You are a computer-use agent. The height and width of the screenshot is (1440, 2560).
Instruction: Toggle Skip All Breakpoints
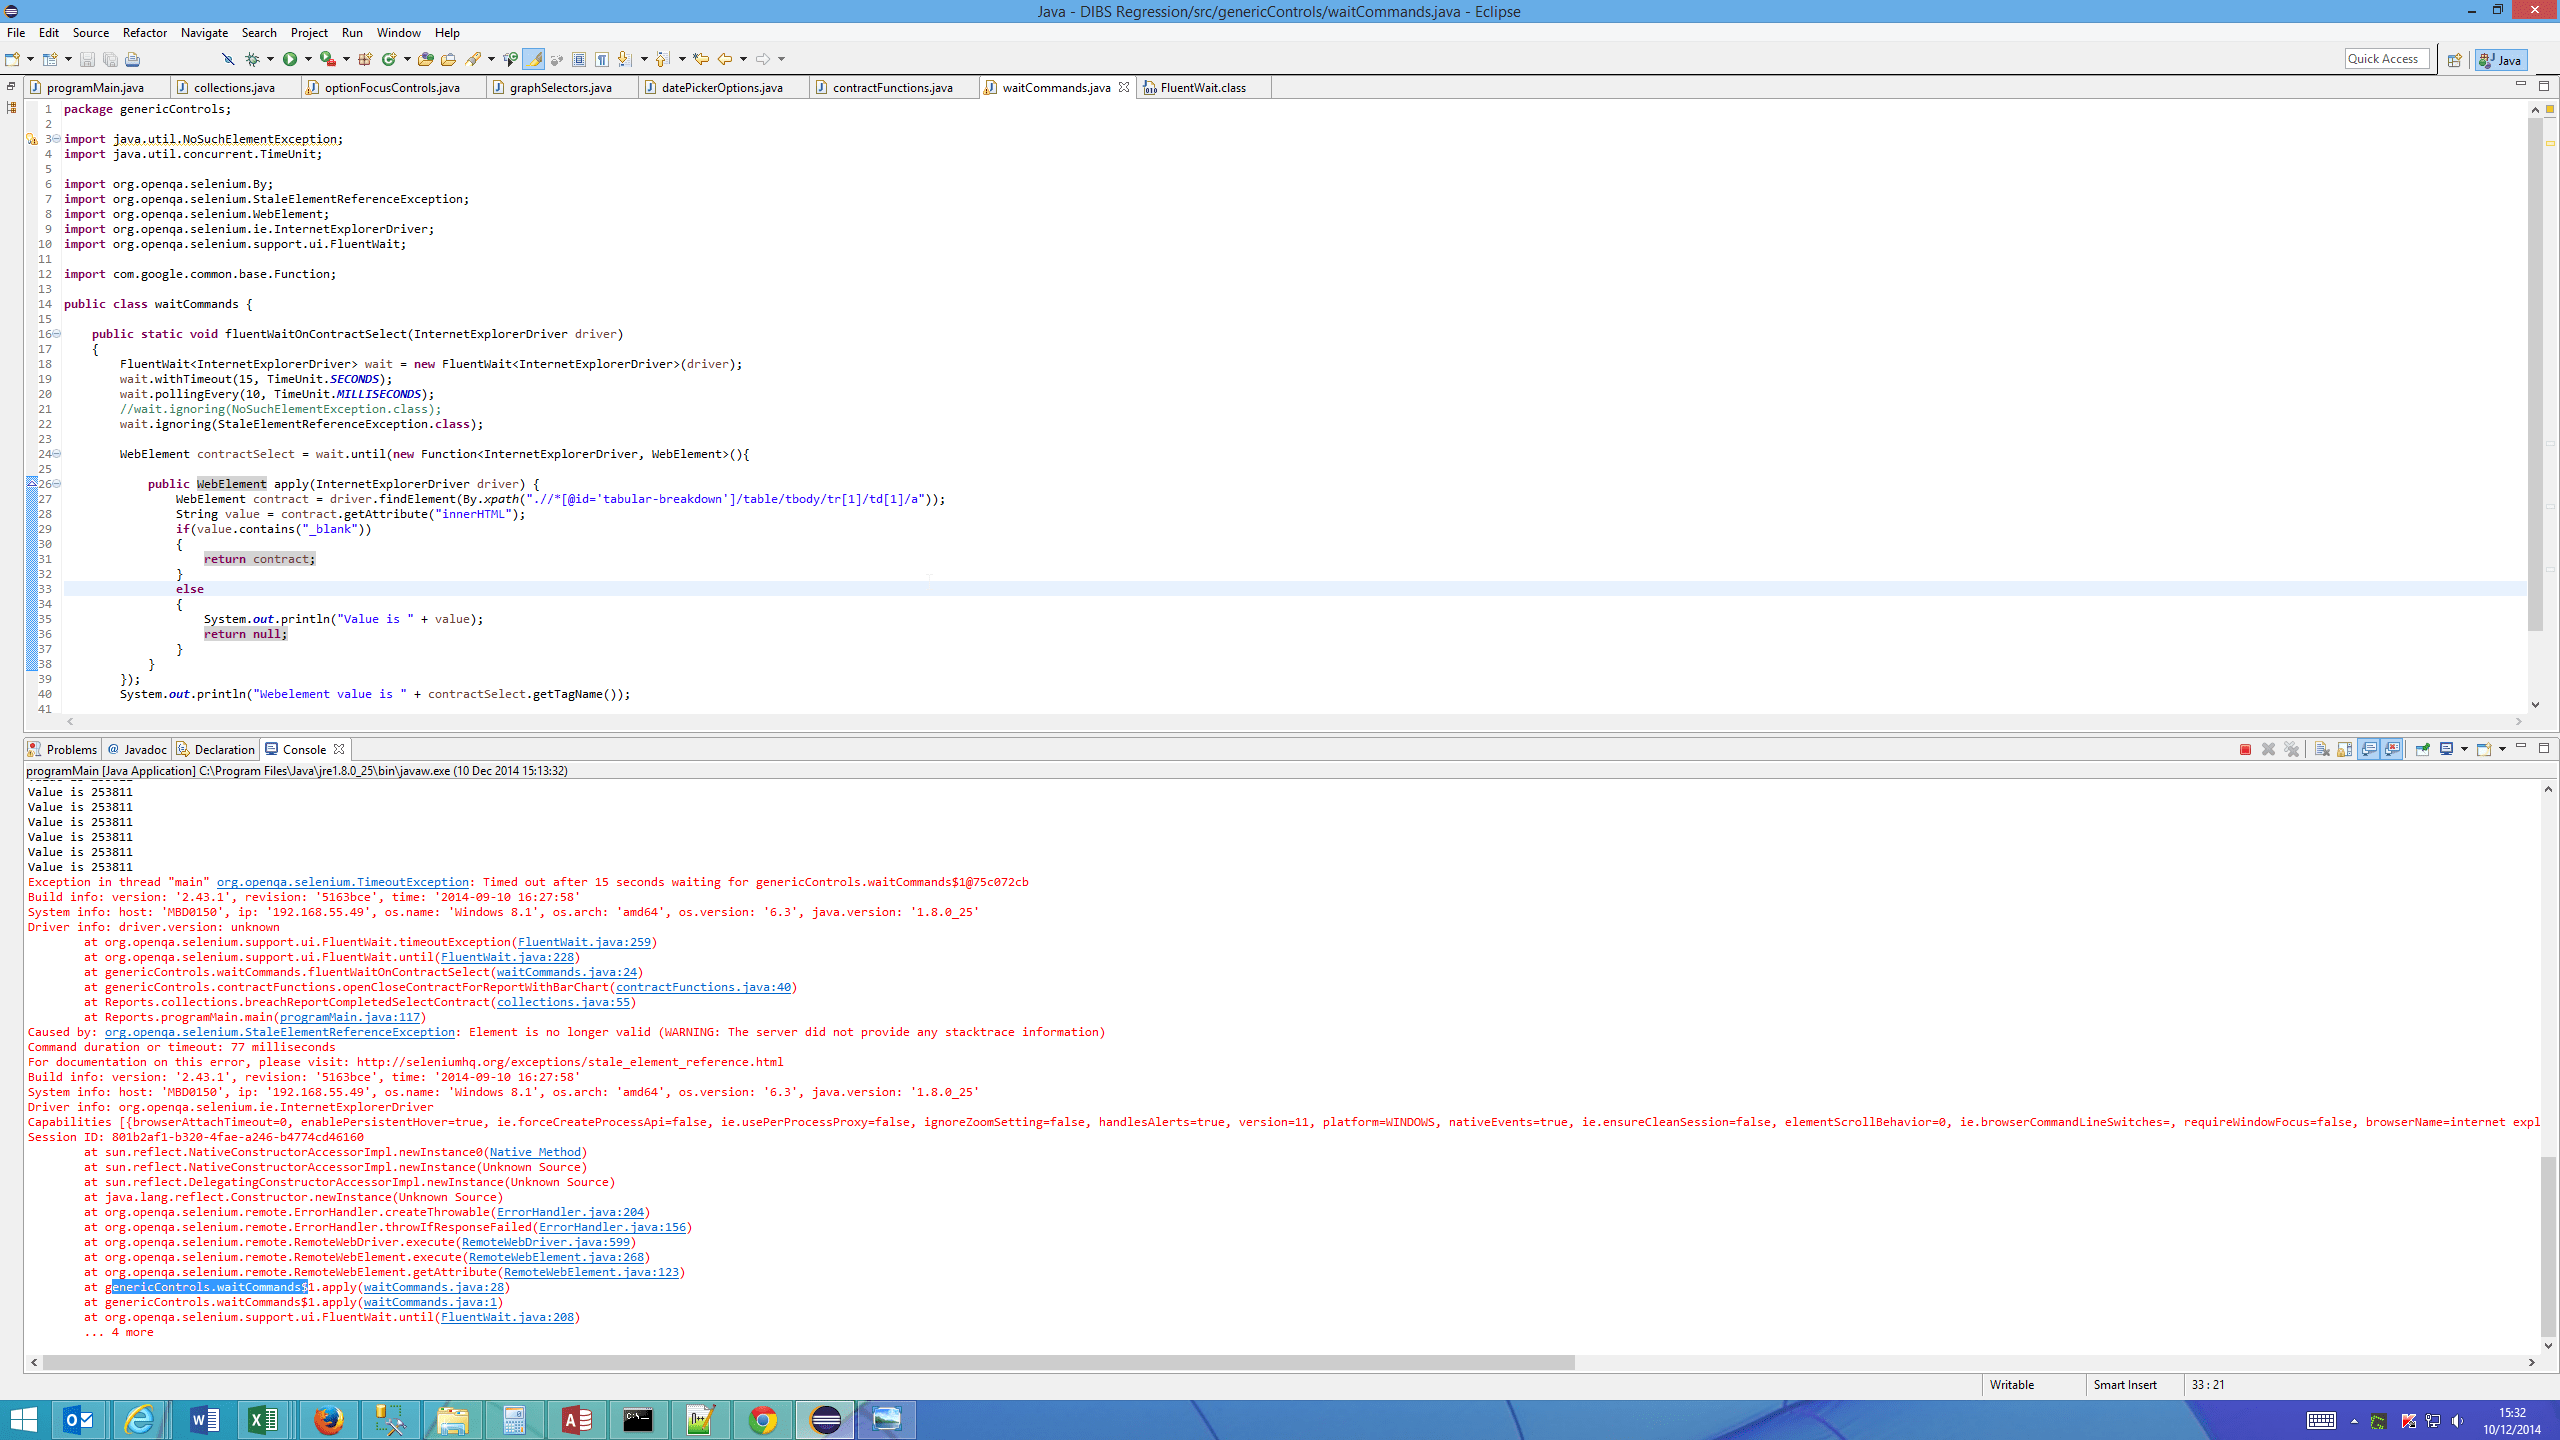(x=229, y=58)
